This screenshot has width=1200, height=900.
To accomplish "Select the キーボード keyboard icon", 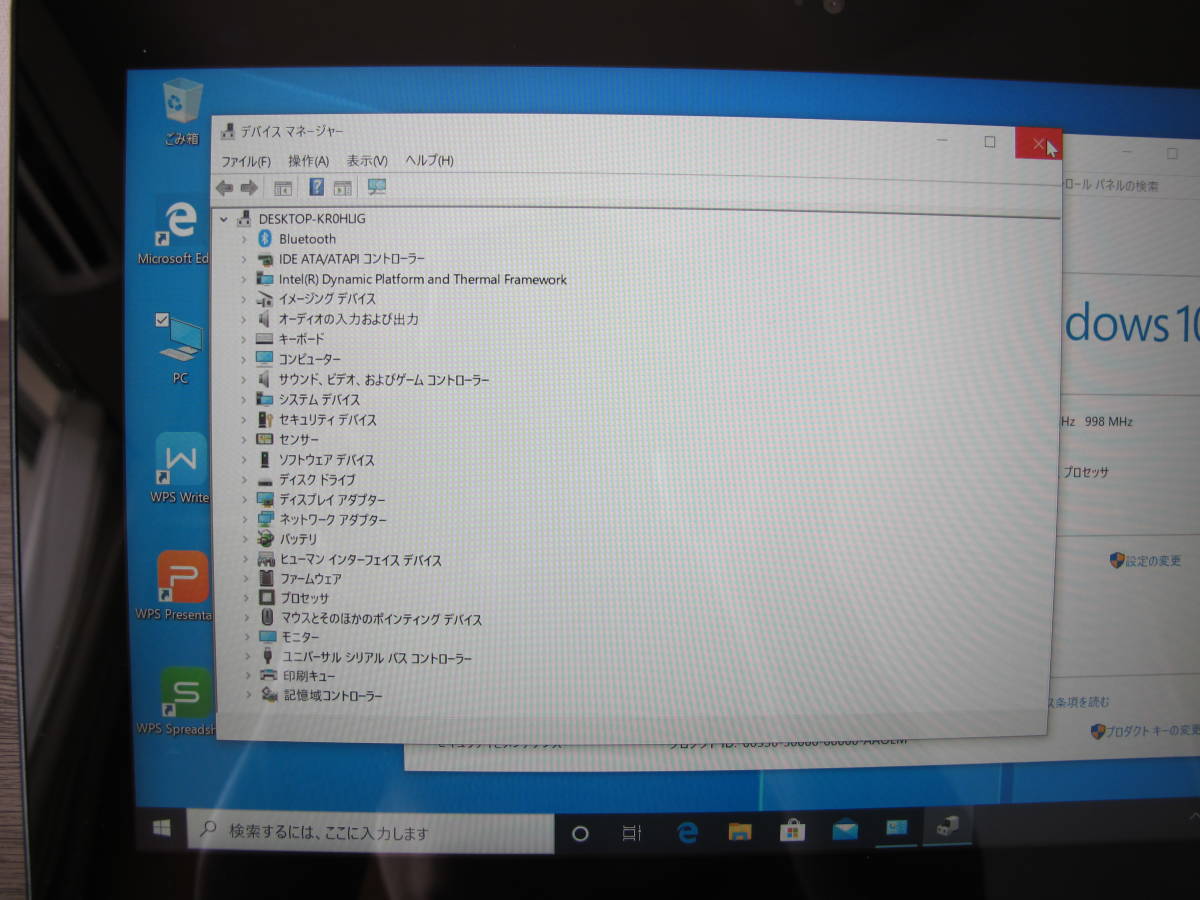I will tap(264, 339).
